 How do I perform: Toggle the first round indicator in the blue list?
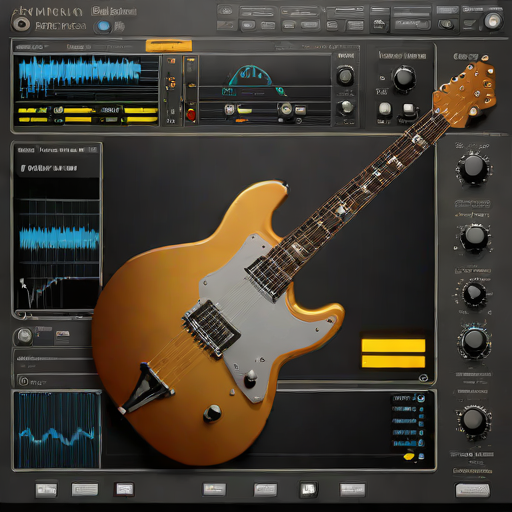(x=421, y=398)
